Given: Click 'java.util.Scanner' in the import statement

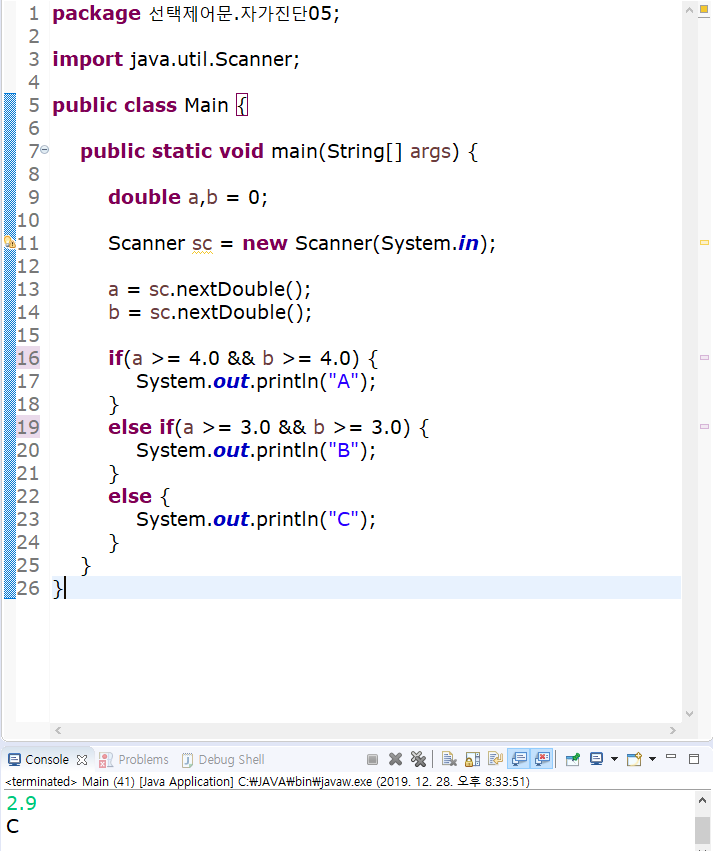Looking at the screenshot, I should pos(211,59).
